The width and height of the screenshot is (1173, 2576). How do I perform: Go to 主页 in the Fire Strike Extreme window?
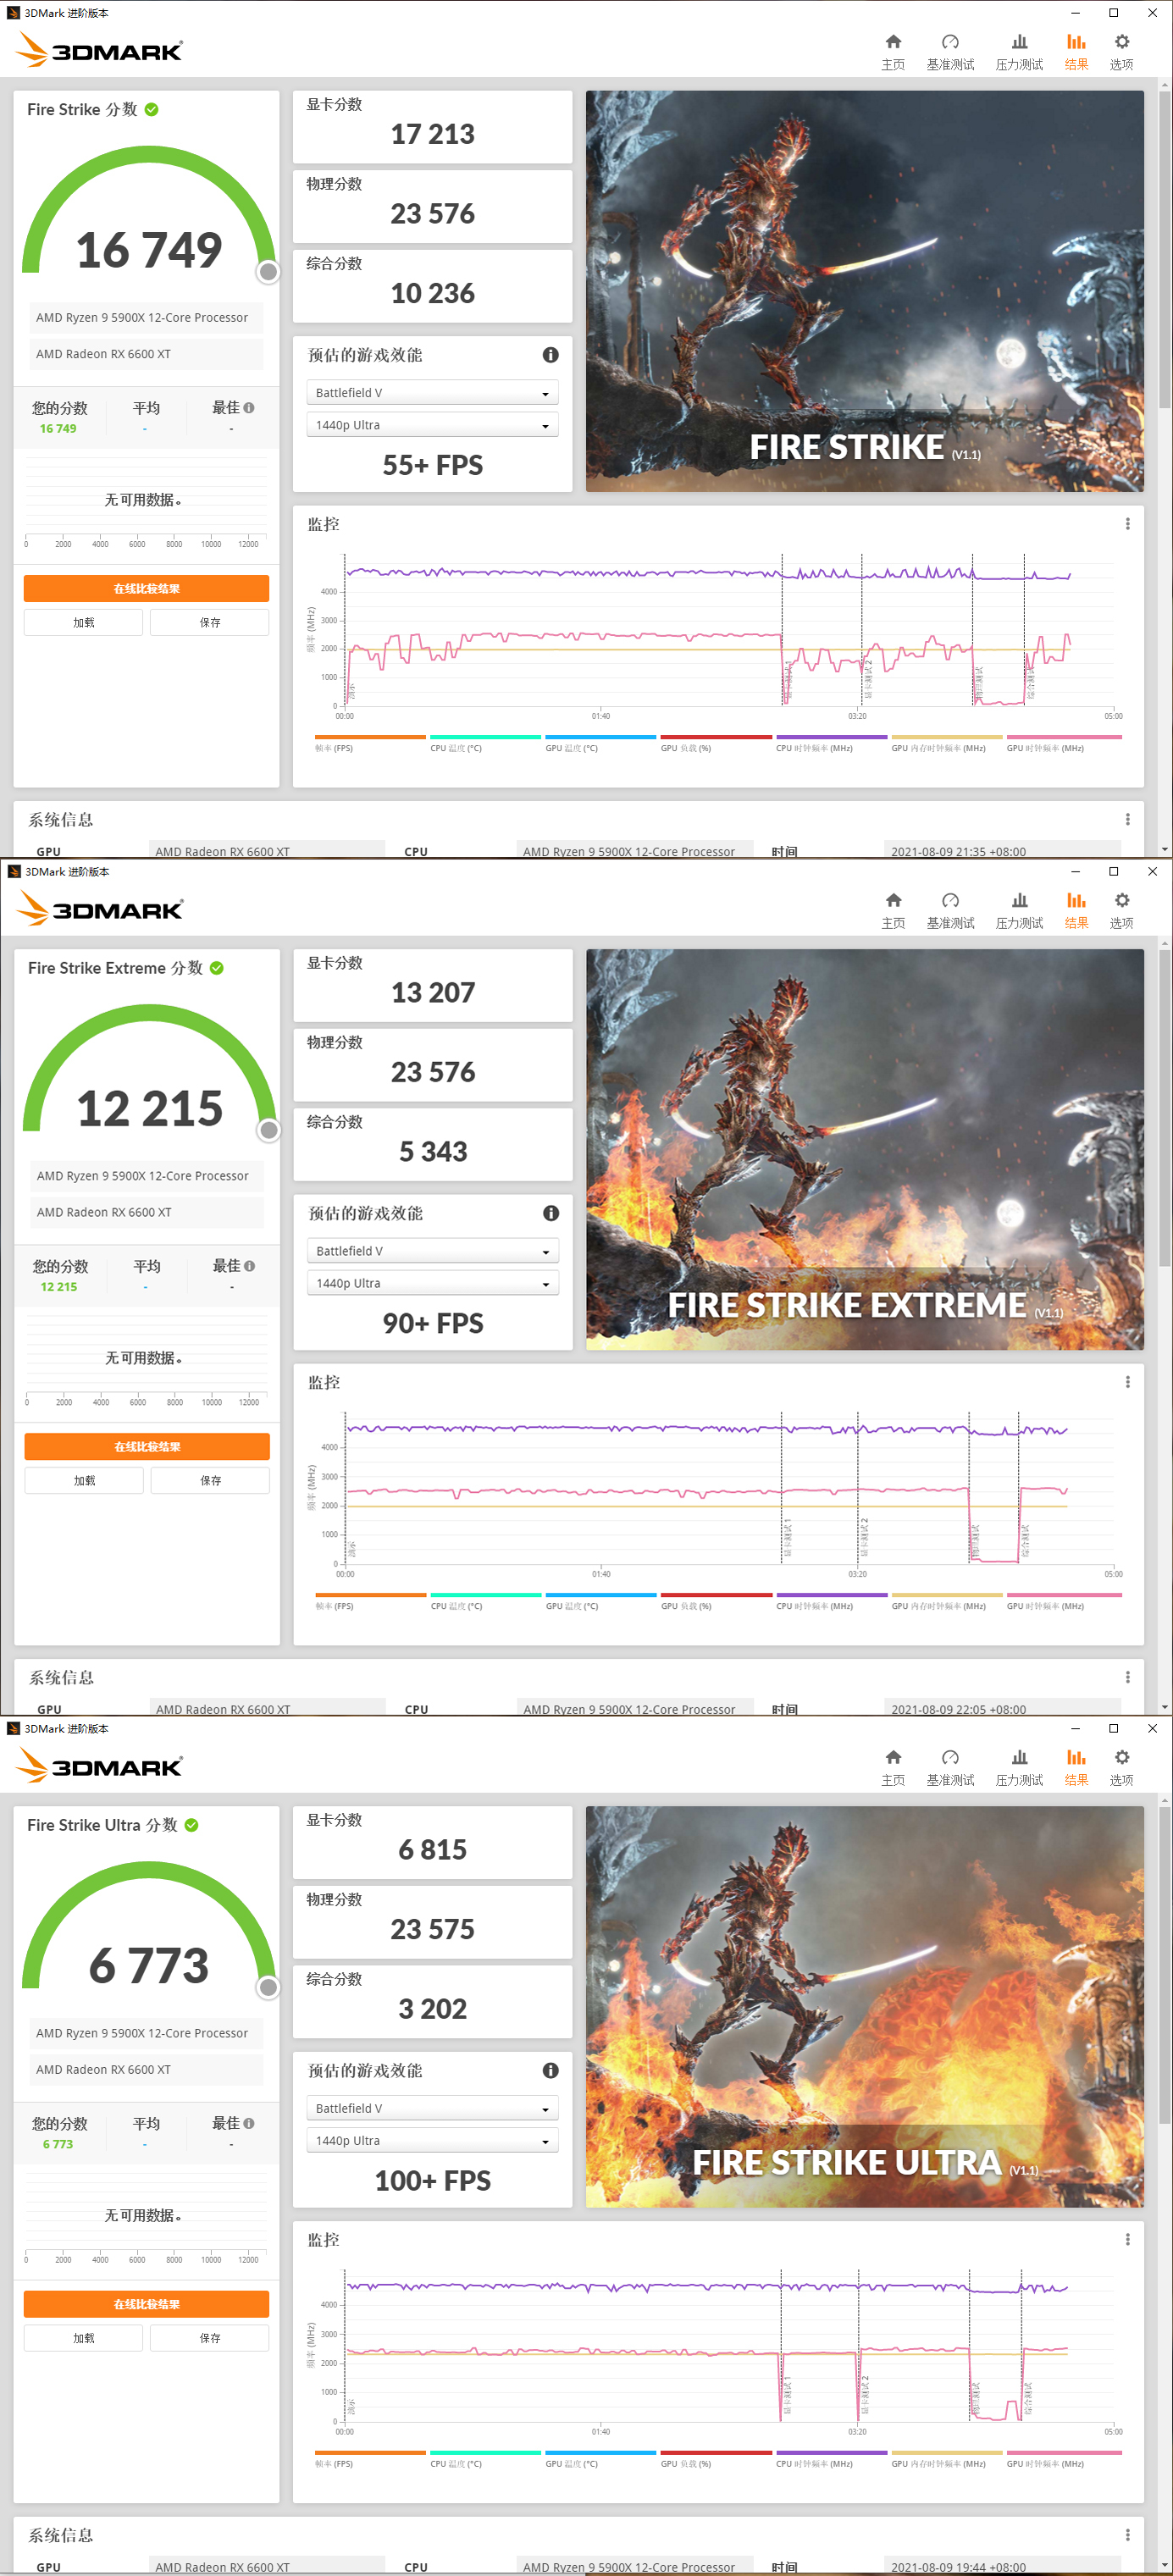tap(893, 911)
